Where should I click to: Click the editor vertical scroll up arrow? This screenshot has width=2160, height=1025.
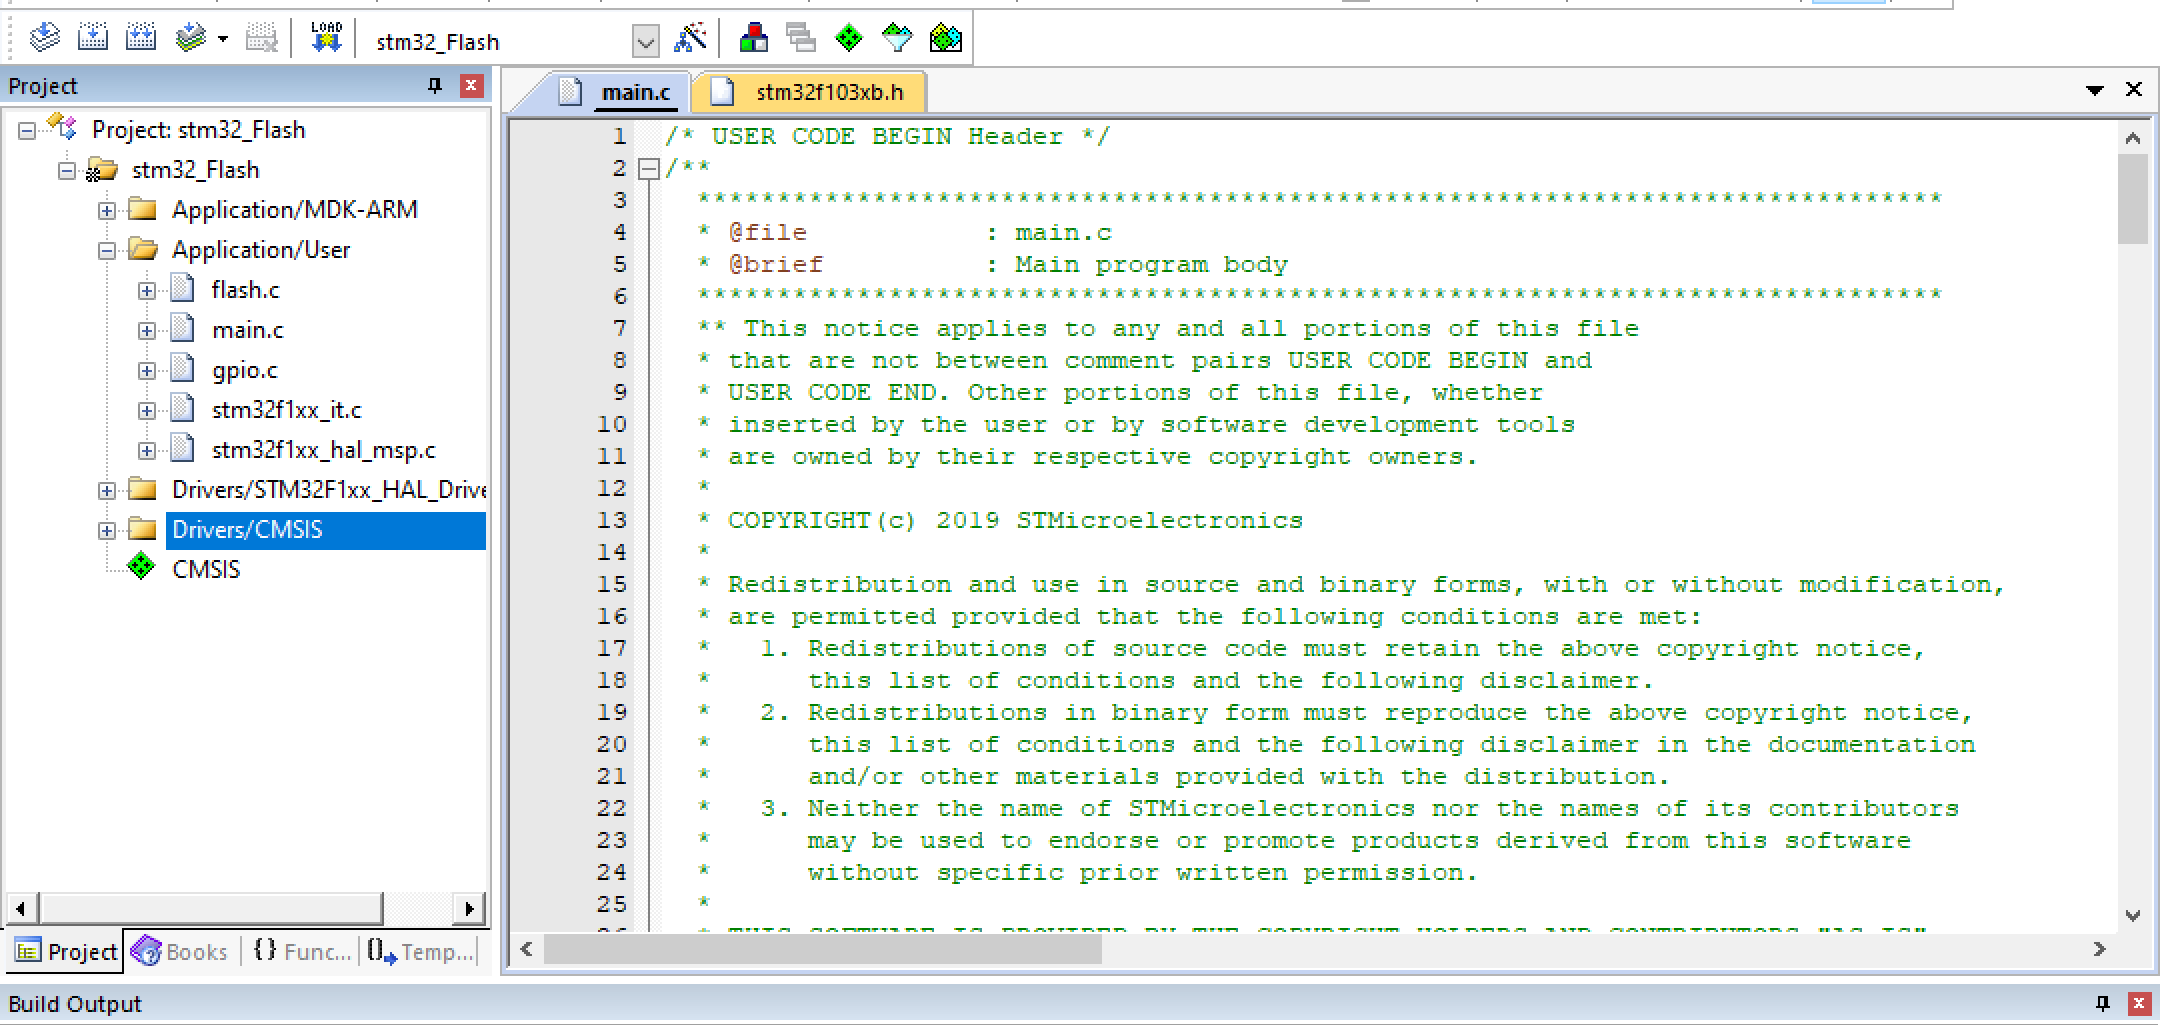(x=2132, y=138)
